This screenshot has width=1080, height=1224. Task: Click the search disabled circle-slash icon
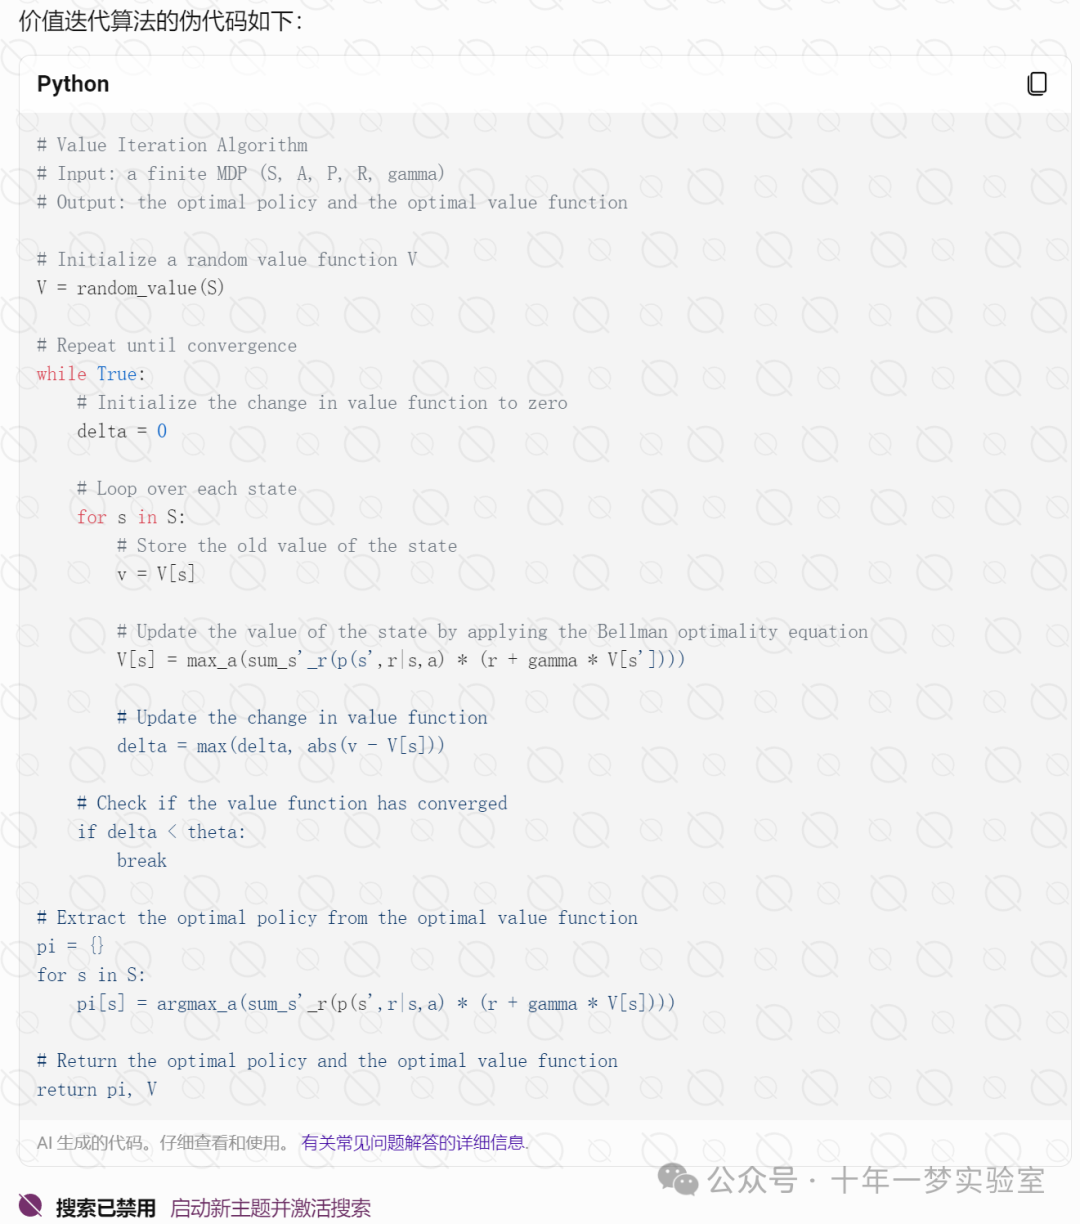[28, 1207]
